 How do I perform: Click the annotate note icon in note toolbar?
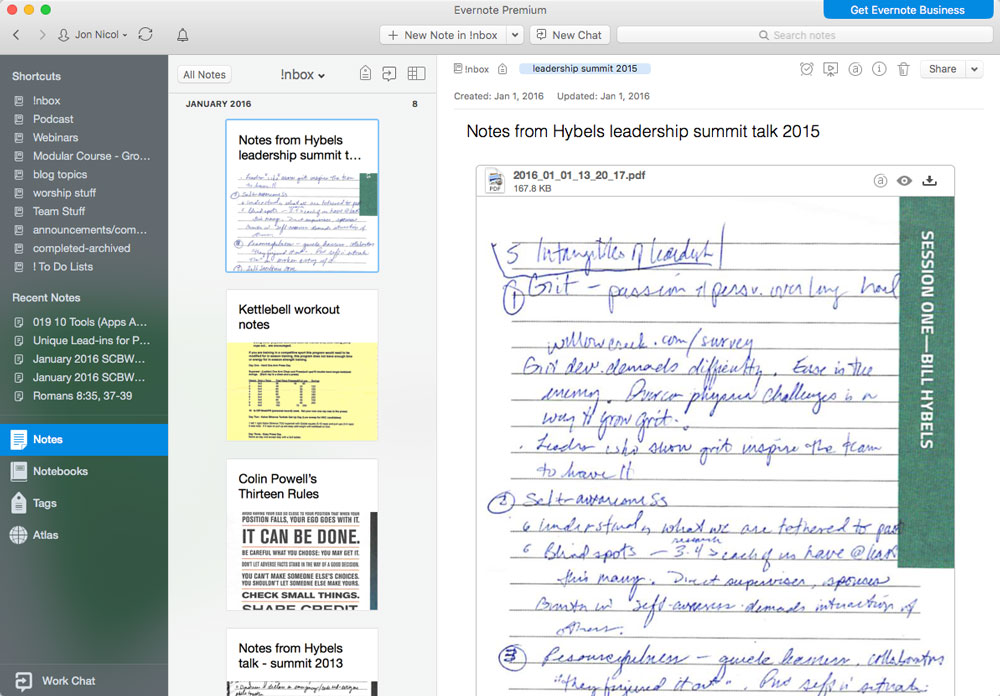pos(855,69)
